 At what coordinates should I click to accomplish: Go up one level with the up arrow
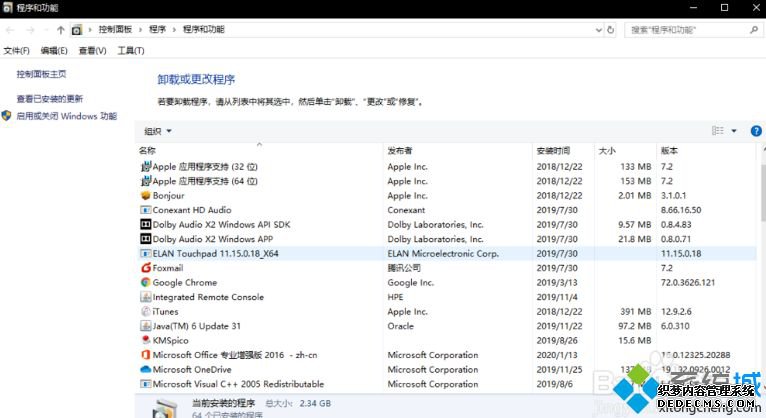pos(61,30)
